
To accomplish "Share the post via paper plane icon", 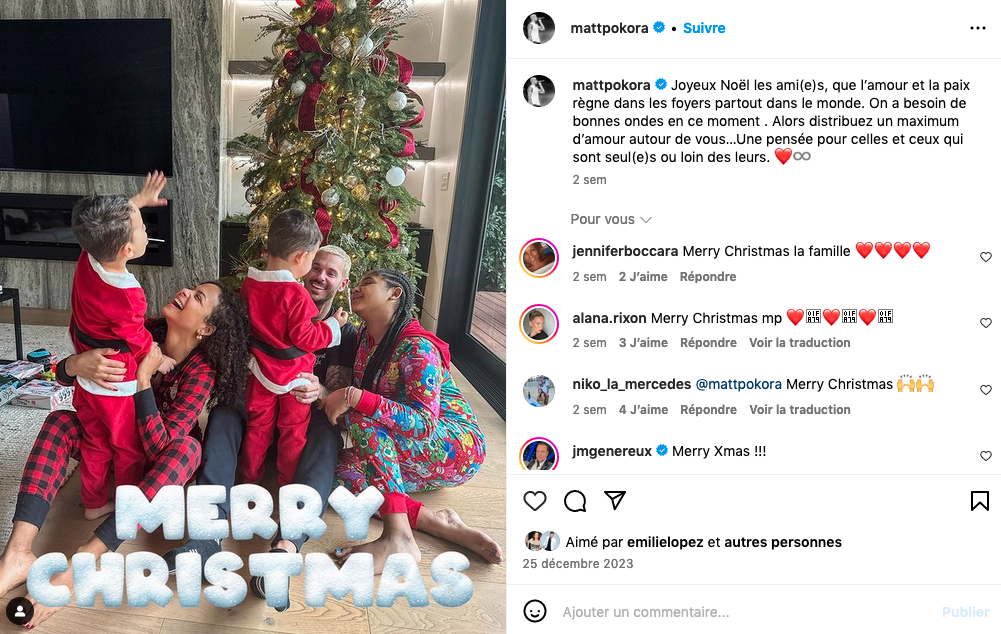I will pyautogui.click(x=615, y=501).
